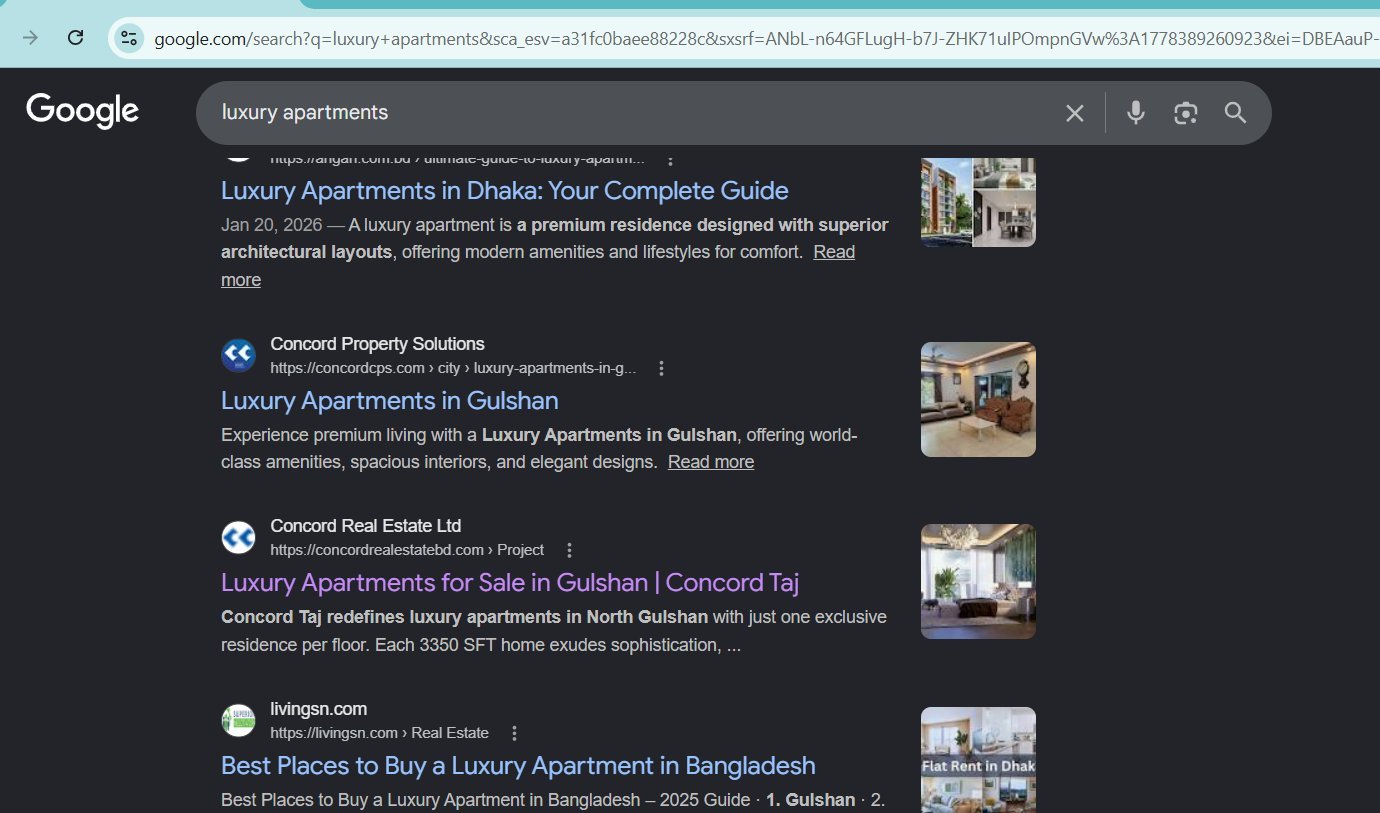Open the Concord Real Estate Ltd favicon
The height and width of the screenshot is (813, 1380).
point(238,538)
